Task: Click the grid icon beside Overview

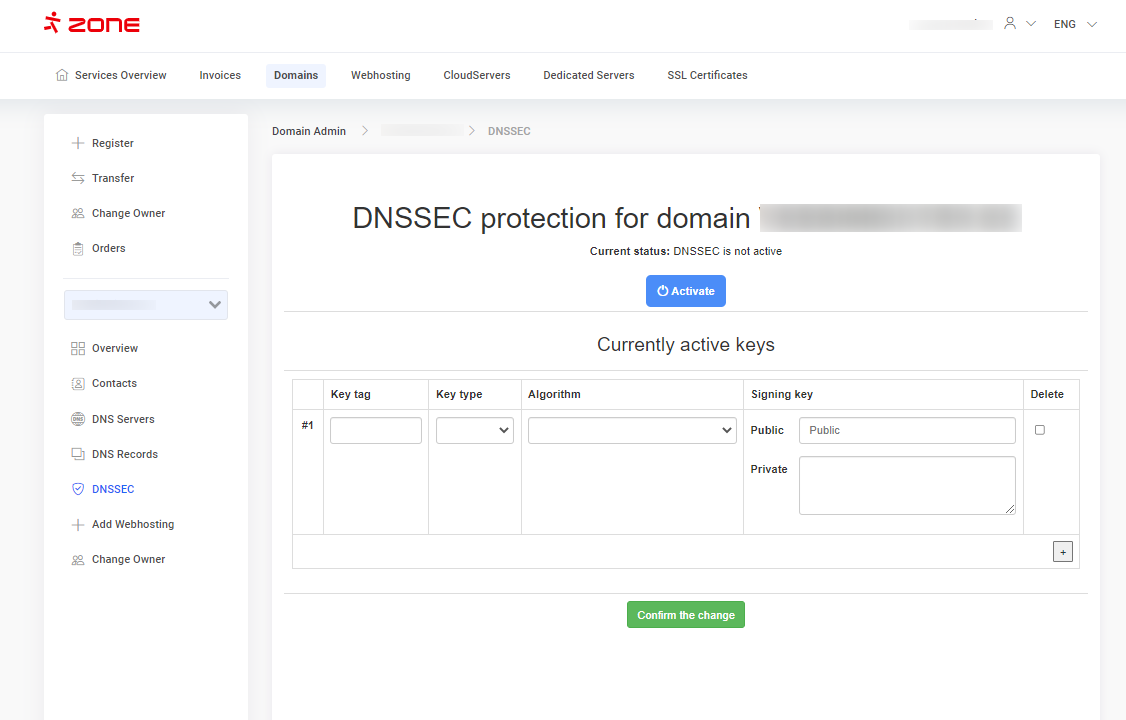Action: coord(78,348)
